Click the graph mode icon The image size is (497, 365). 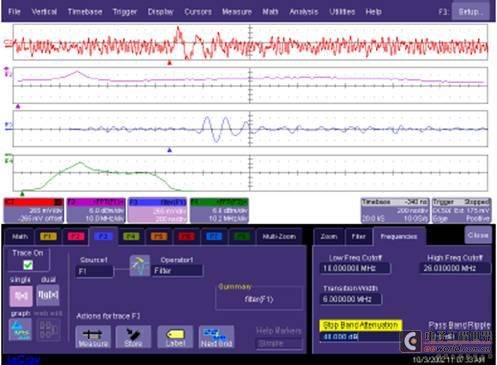click(x=21, y=329)
